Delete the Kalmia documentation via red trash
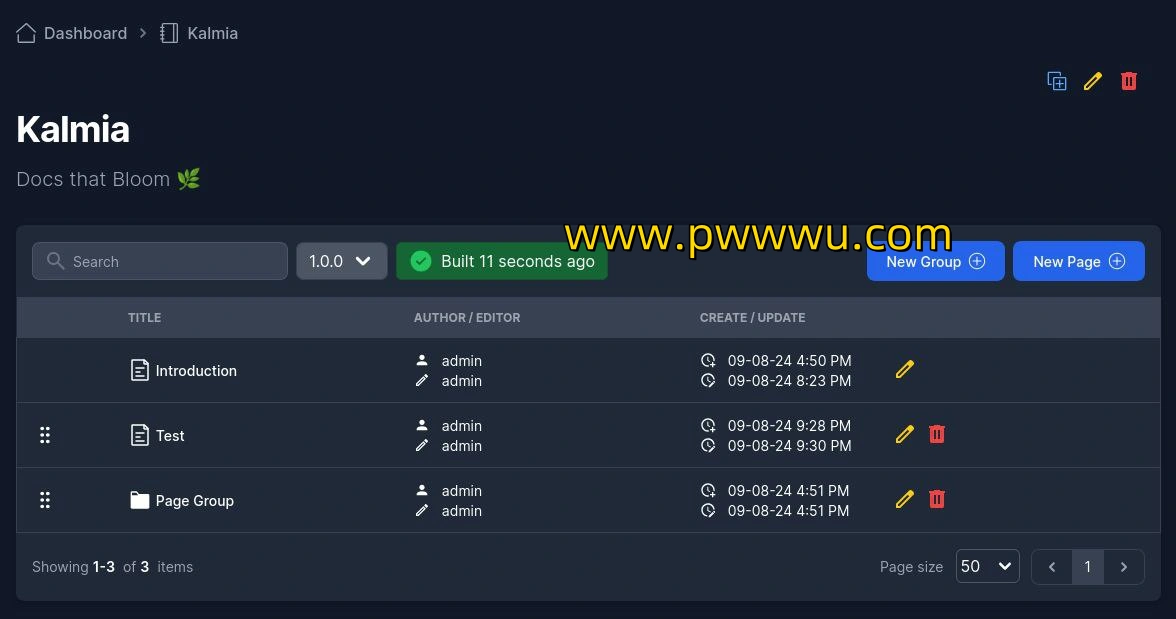Image resolution: width=1176 pixels, height=619 pixels. coord(1129,81)
